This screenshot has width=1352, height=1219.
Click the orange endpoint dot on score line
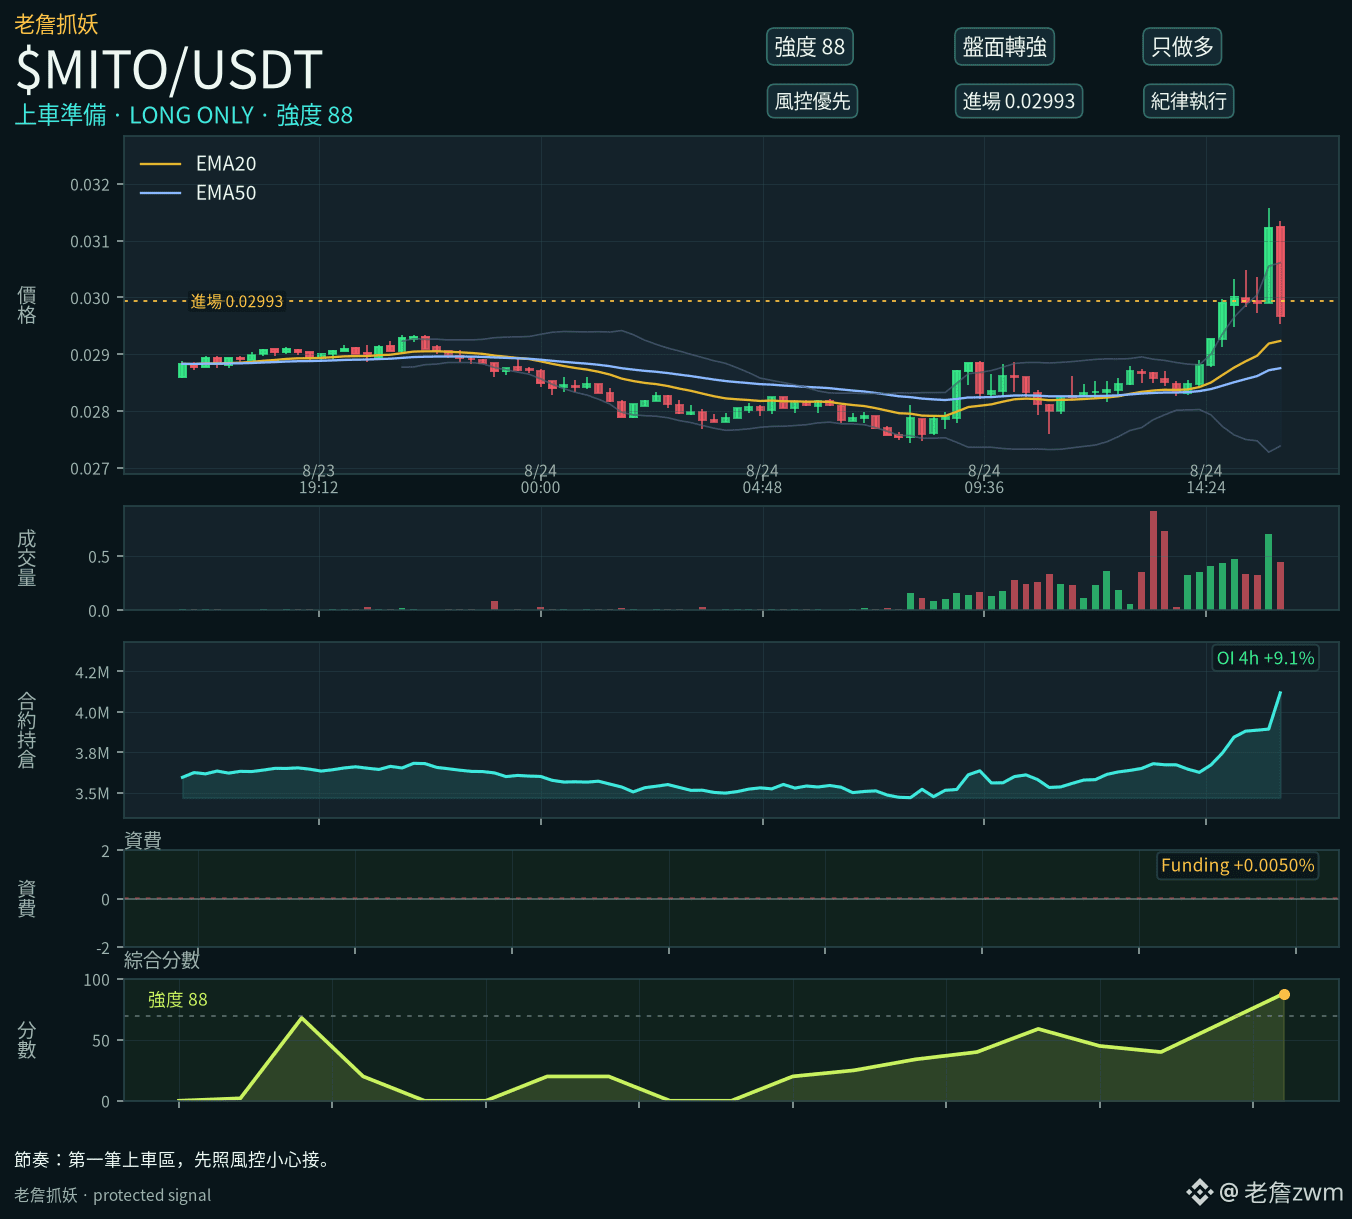[x=1284, y=994]
